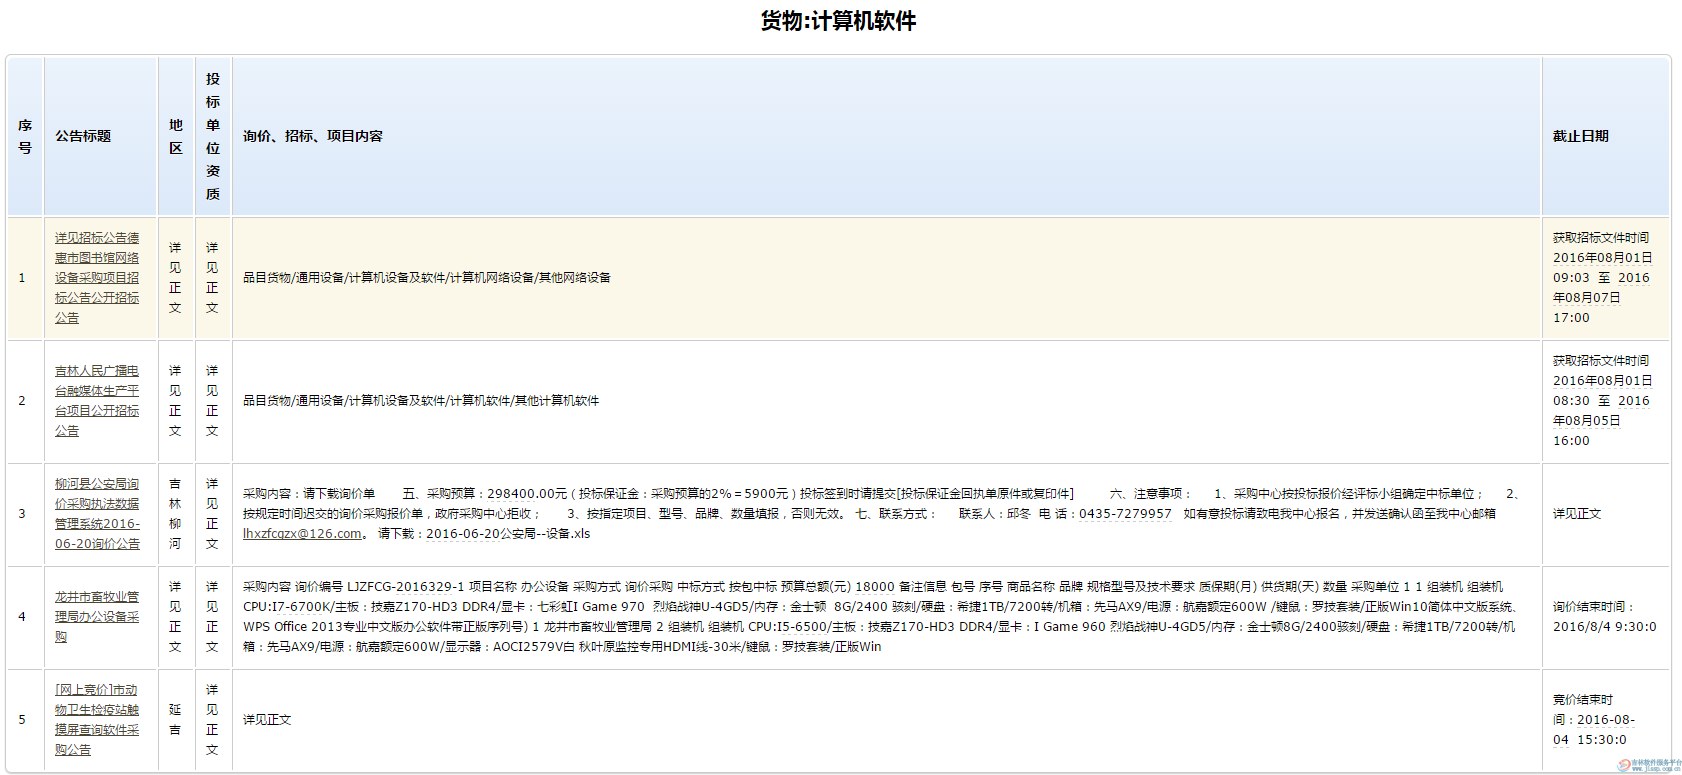Screen dimensions: 1682x775
Task: Click the 投标单位资质 column header
Action: pyautogui.click(x=212, y=136)
